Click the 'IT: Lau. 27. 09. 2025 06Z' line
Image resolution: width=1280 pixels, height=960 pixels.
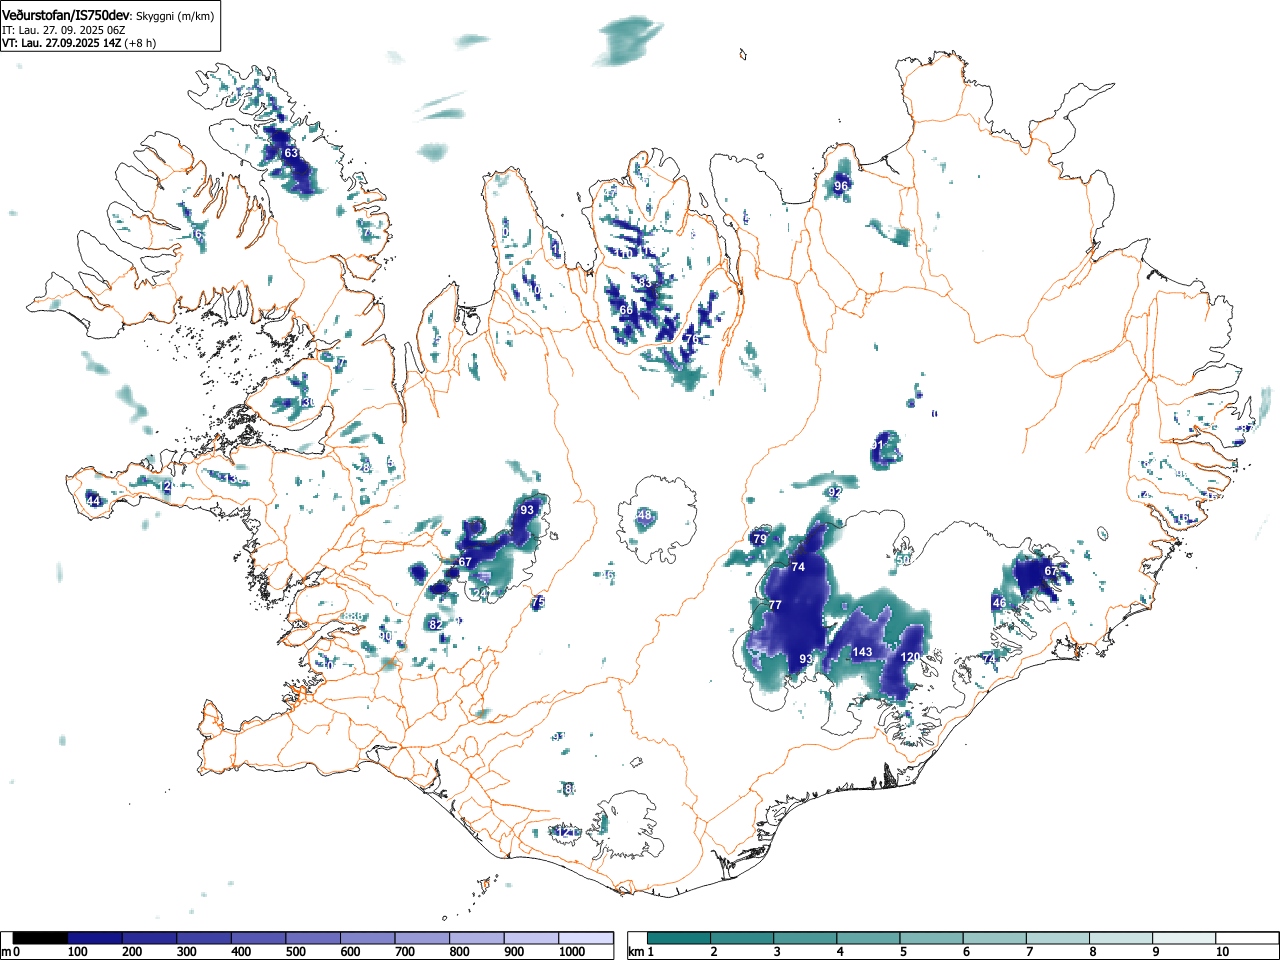pyautogui.click(x=63, y=30)
